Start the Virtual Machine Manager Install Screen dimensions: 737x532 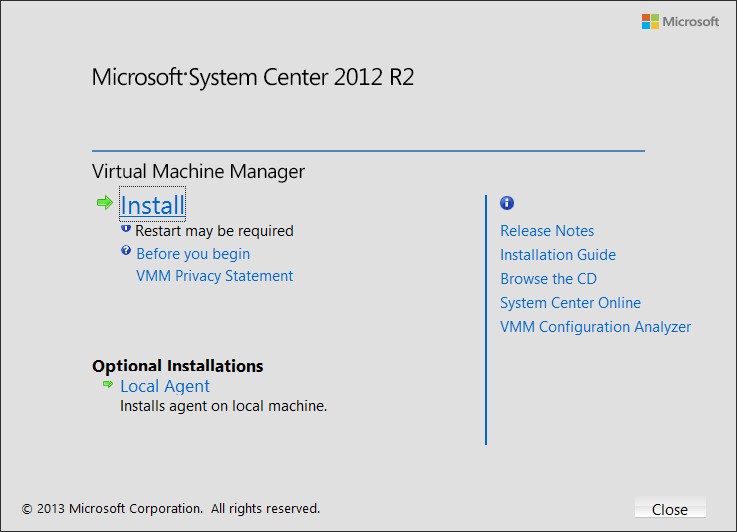[x=152, y=205]
